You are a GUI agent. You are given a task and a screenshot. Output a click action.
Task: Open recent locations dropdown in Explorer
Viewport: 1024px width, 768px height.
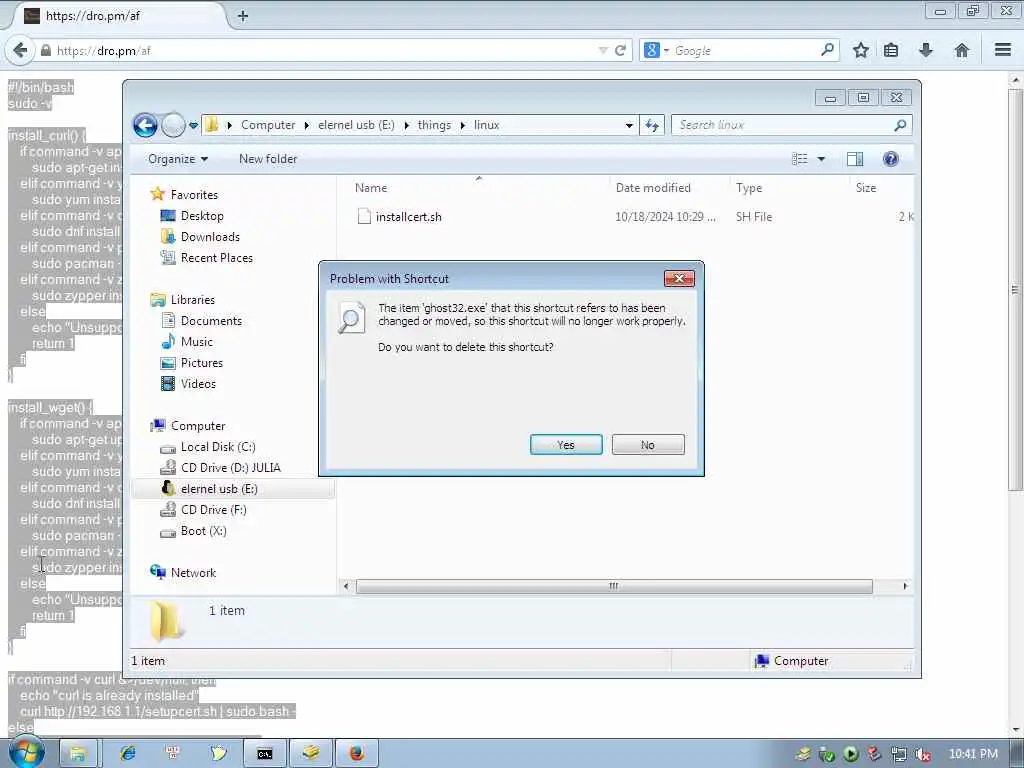click(193, 125)
